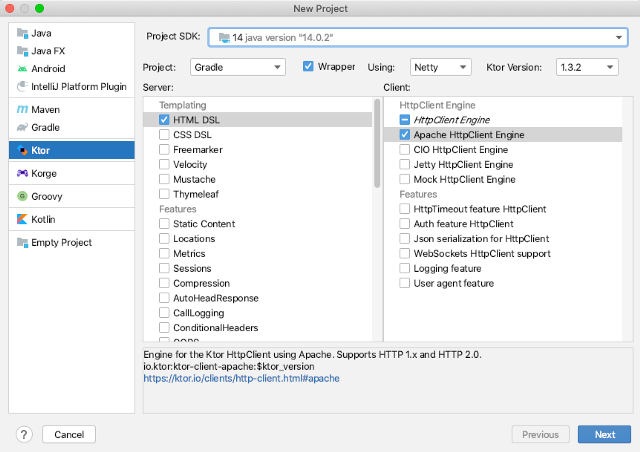This screenshot has height=452, width=640.
Task: Select Java text in project list
Action: [41, 33]
